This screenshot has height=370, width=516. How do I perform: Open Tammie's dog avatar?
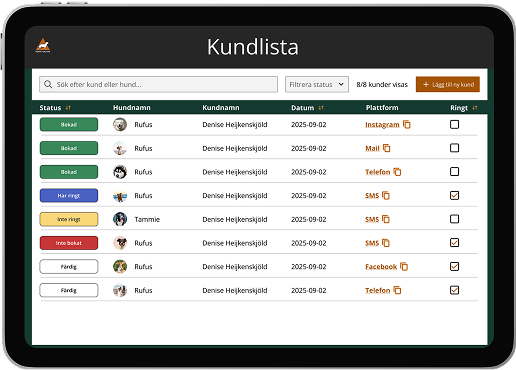click(x=120, y=219)
